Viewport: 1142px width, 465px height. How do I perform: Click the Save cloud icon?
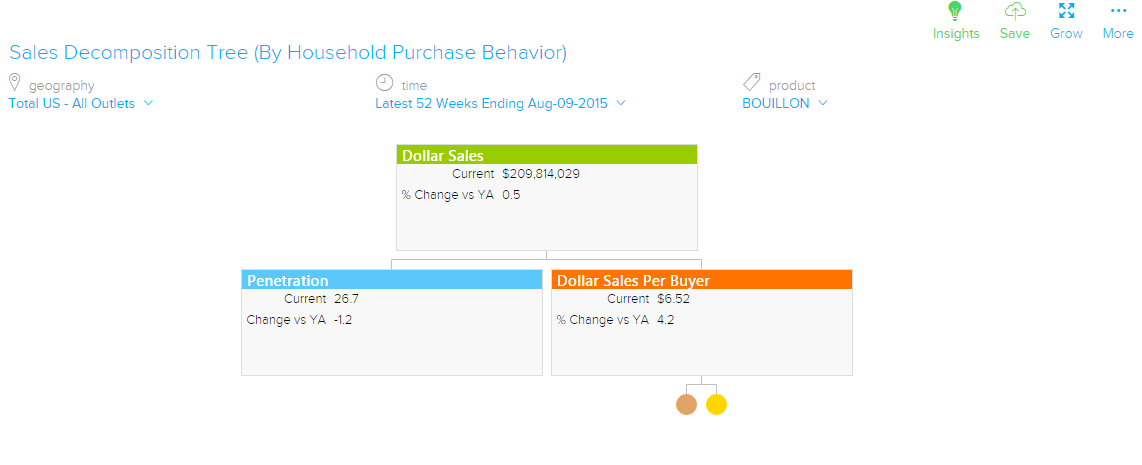(x=1015, y=11)
